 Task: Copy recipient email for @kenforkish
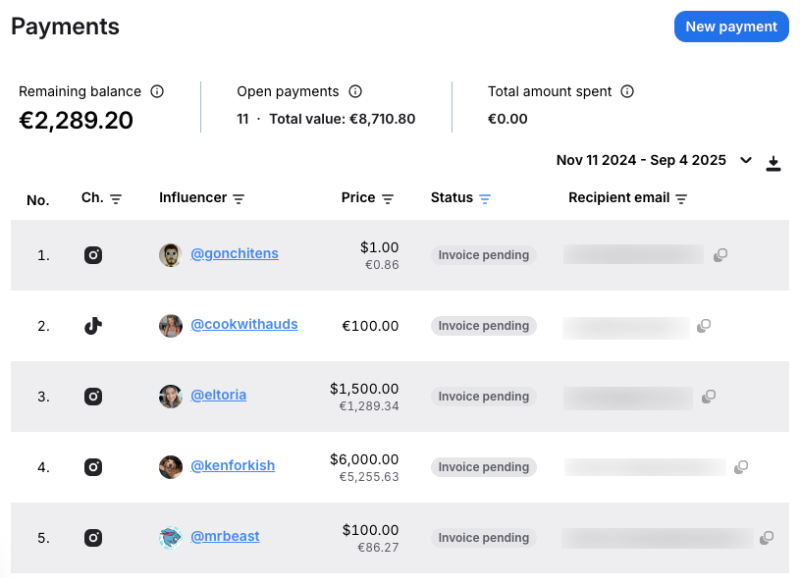(x=741, y=467)
